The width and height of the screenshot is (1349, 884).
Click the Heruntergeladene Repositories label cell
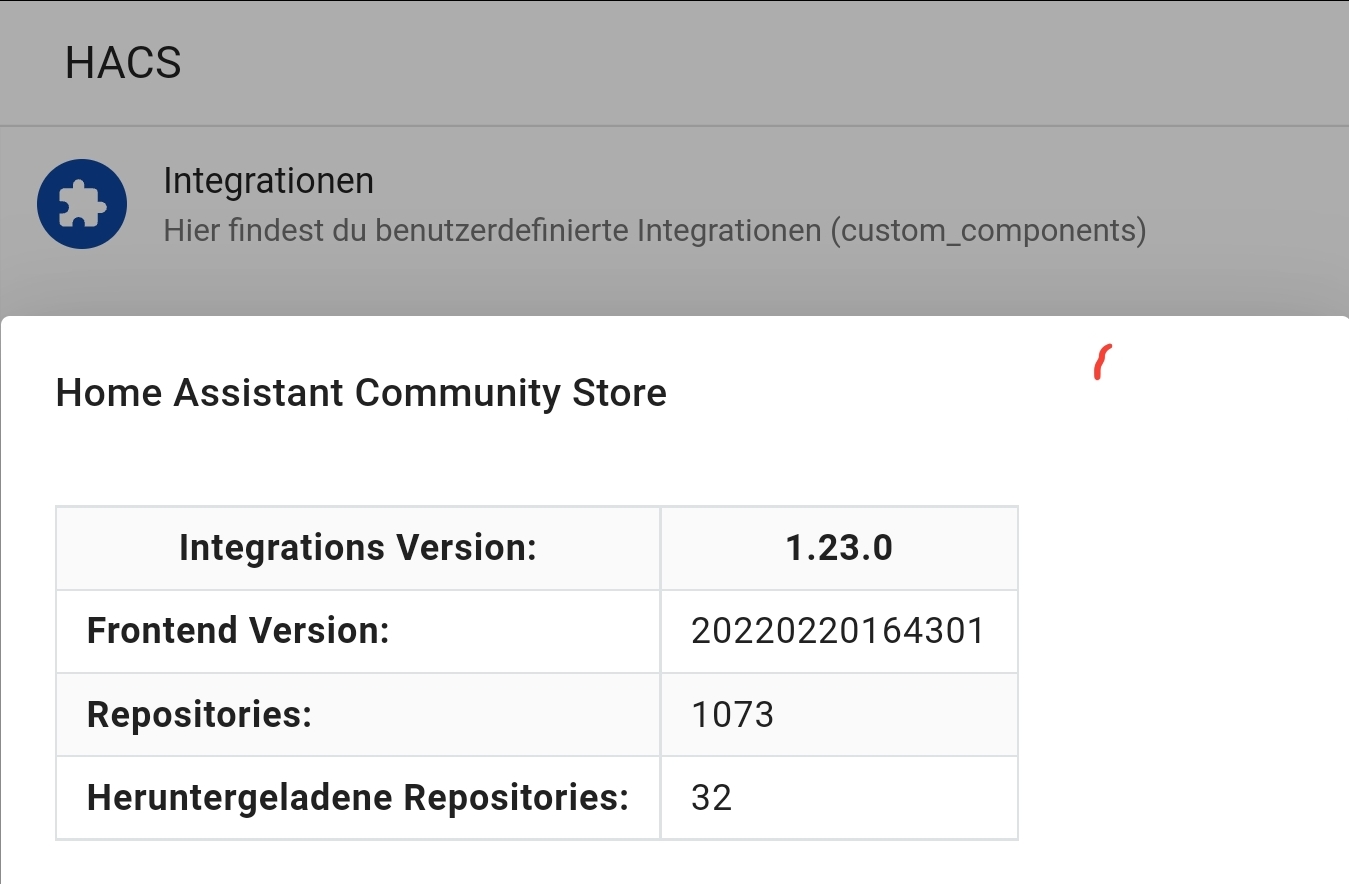pyautogui.click(x=358, y=797)
